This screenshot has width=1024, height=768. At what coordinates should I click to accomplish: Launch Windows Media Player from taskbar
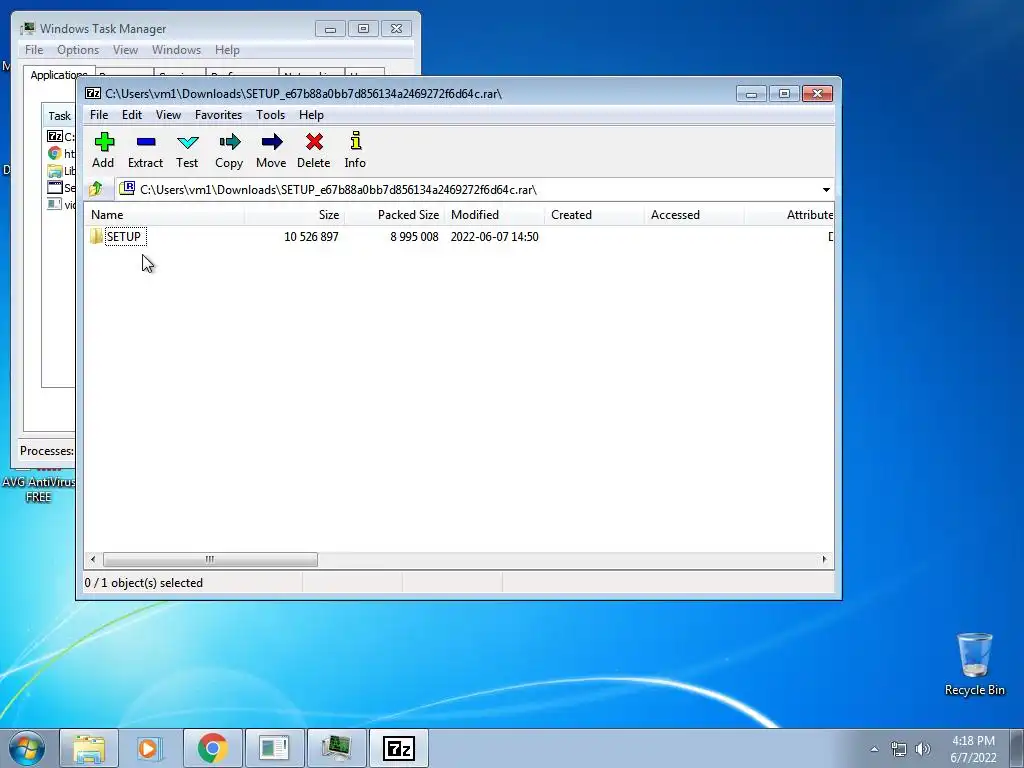tap(149, 748)
